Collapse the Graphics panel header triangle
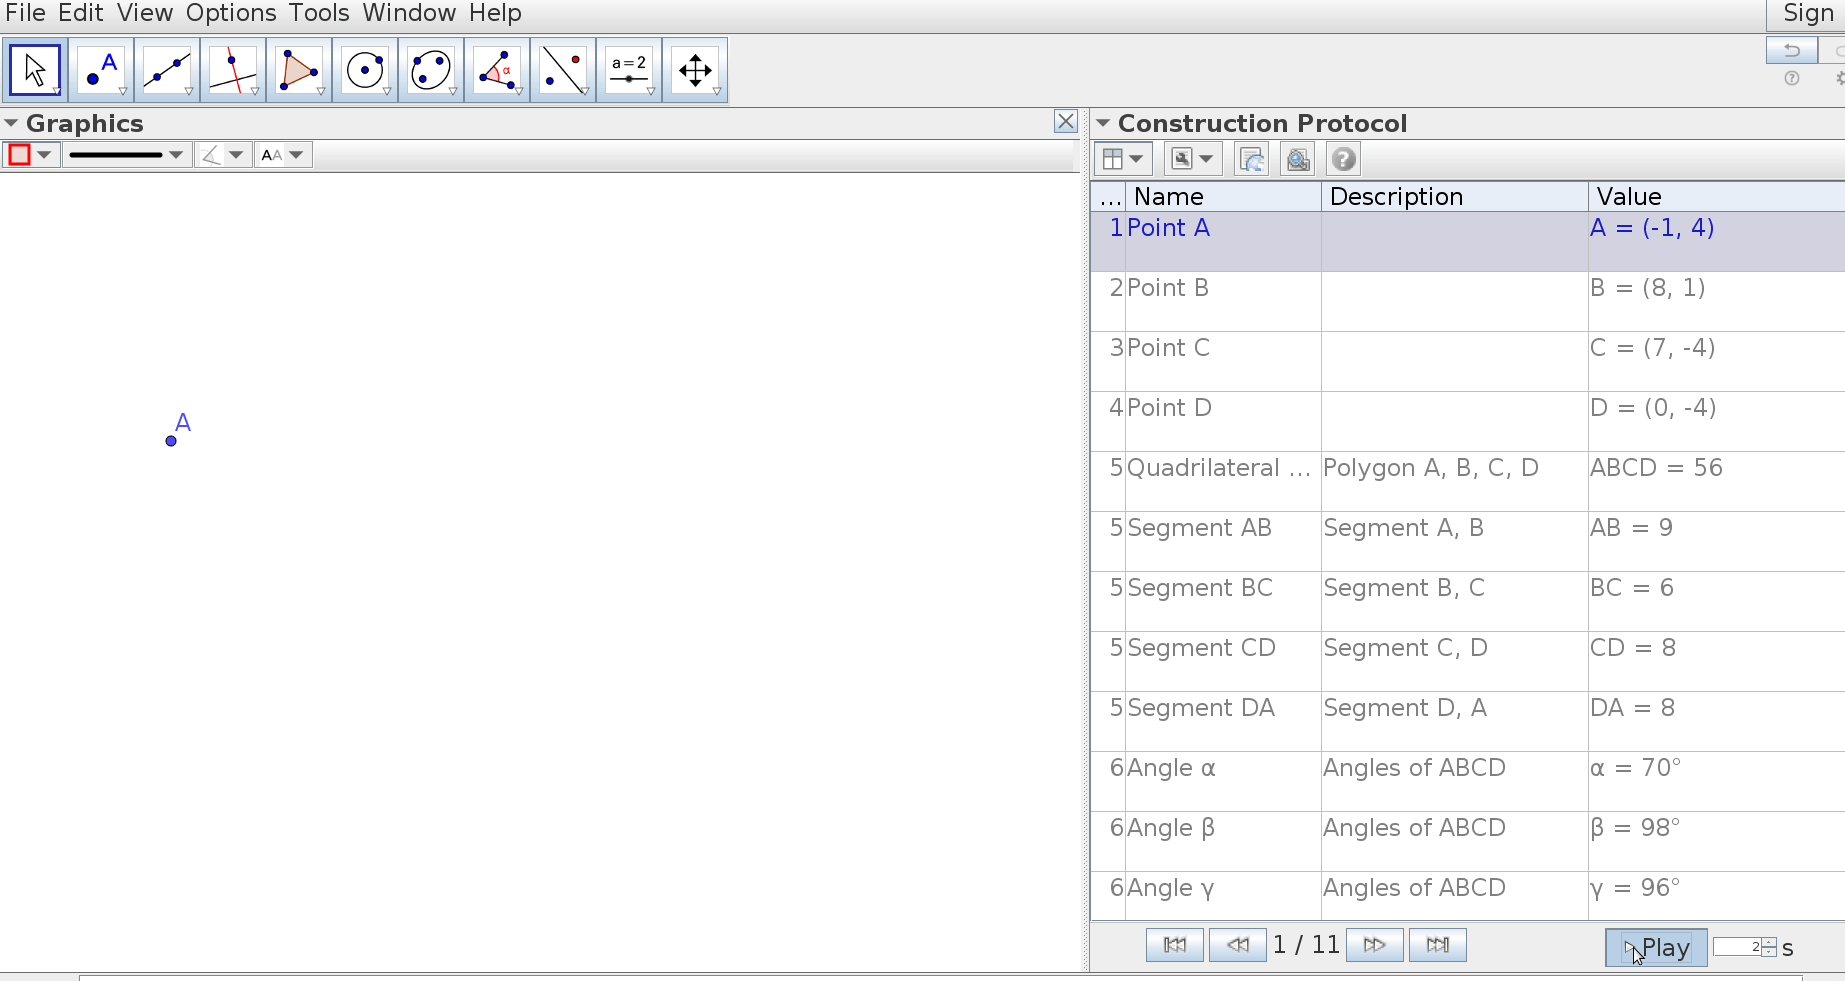This screenshot has height=981, width=1845. [11, 124]
